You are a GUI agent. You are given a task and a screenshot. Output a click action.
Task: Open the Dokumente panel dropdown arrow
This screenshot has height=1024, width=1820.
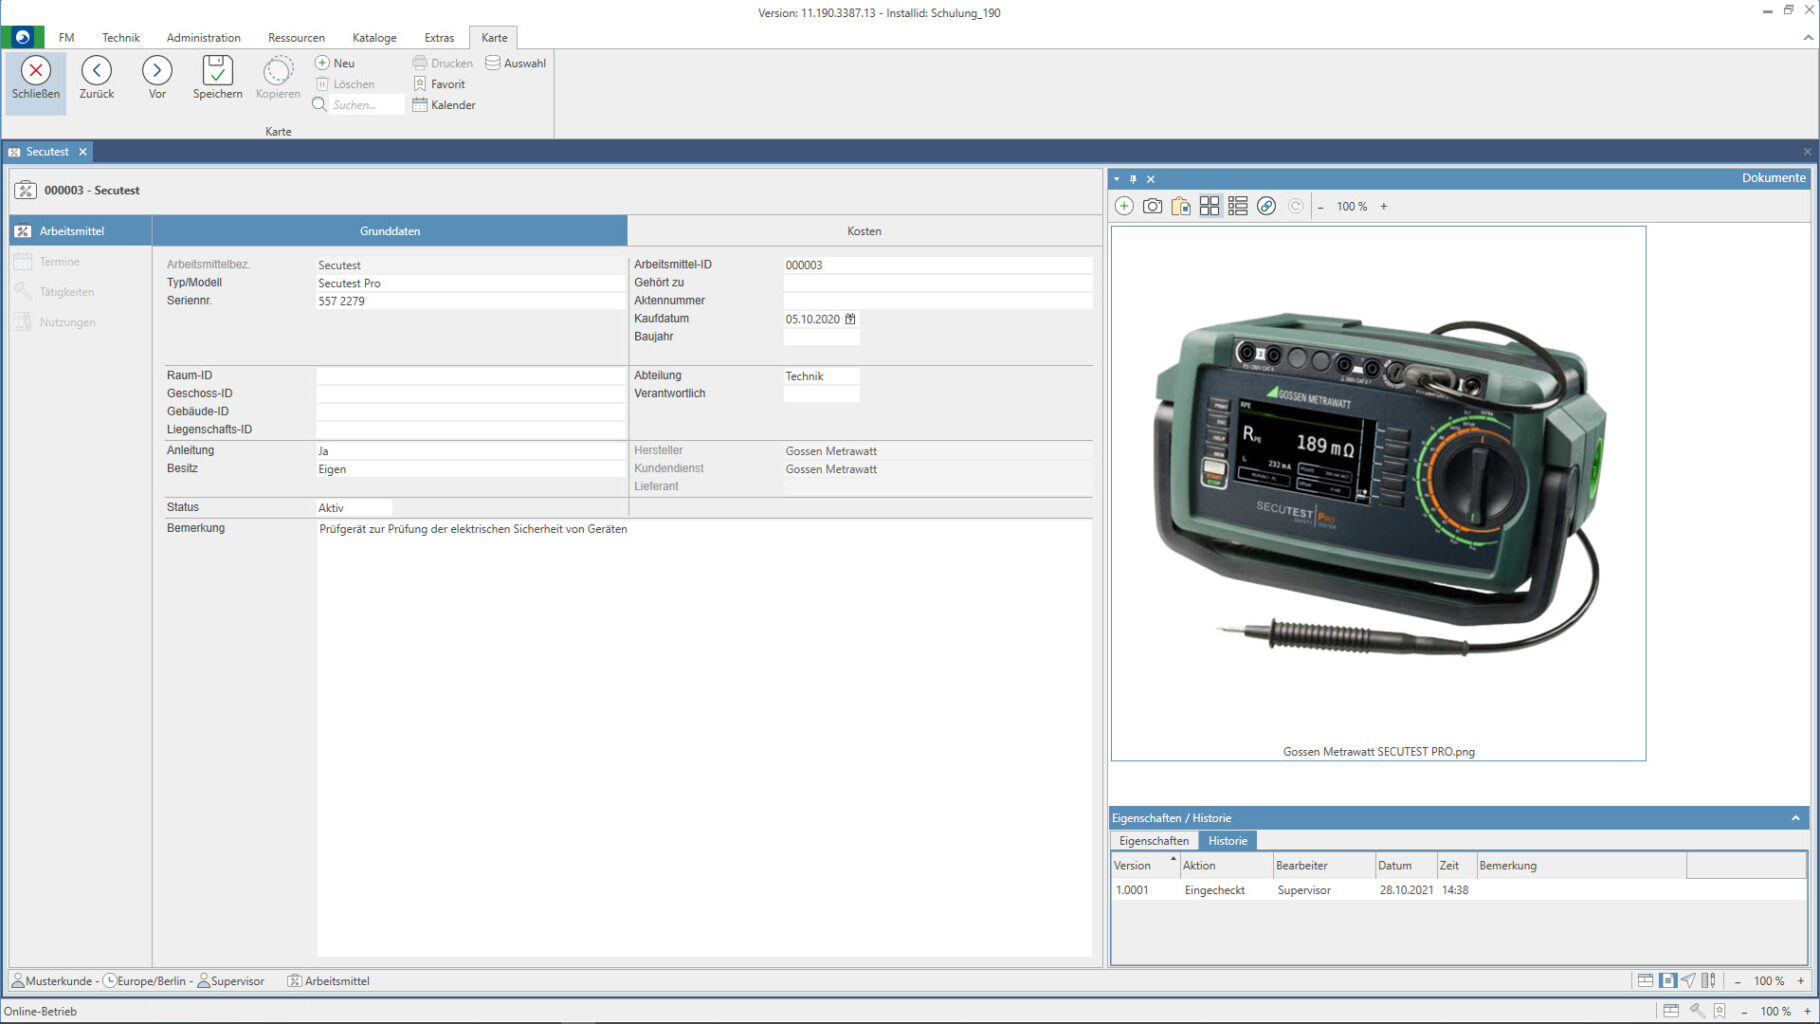click(1116, 179)
